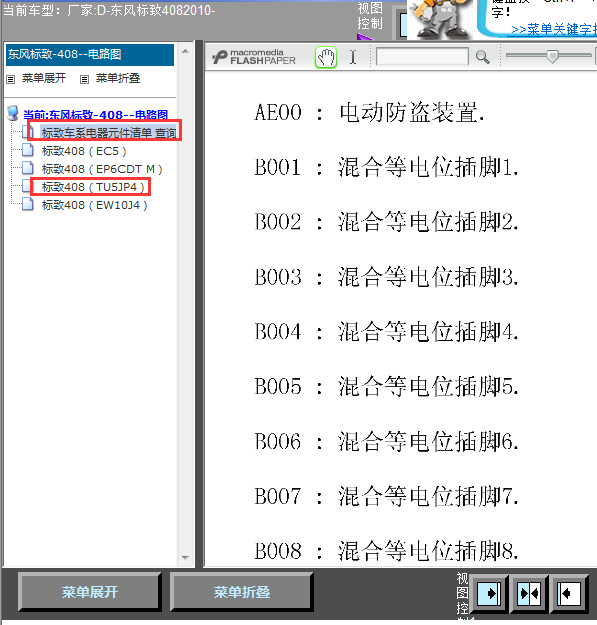The height and width of the screenshot is (625, 597).
Task: Click the B008 : 混合等电位插脚8 line
Action: click(387, 552)
